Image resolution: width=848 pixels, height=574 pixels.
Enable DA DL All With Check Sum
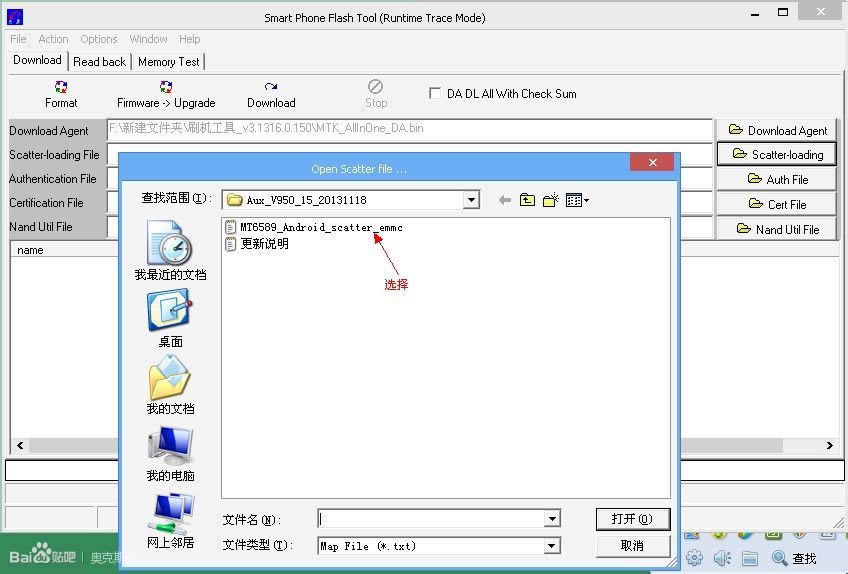click(x=434, y=93)
